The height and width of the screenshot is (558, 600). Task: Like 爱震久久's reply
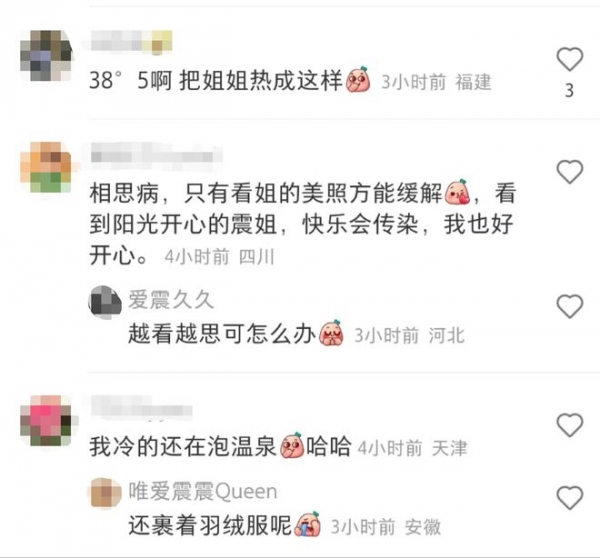point(569,306)
